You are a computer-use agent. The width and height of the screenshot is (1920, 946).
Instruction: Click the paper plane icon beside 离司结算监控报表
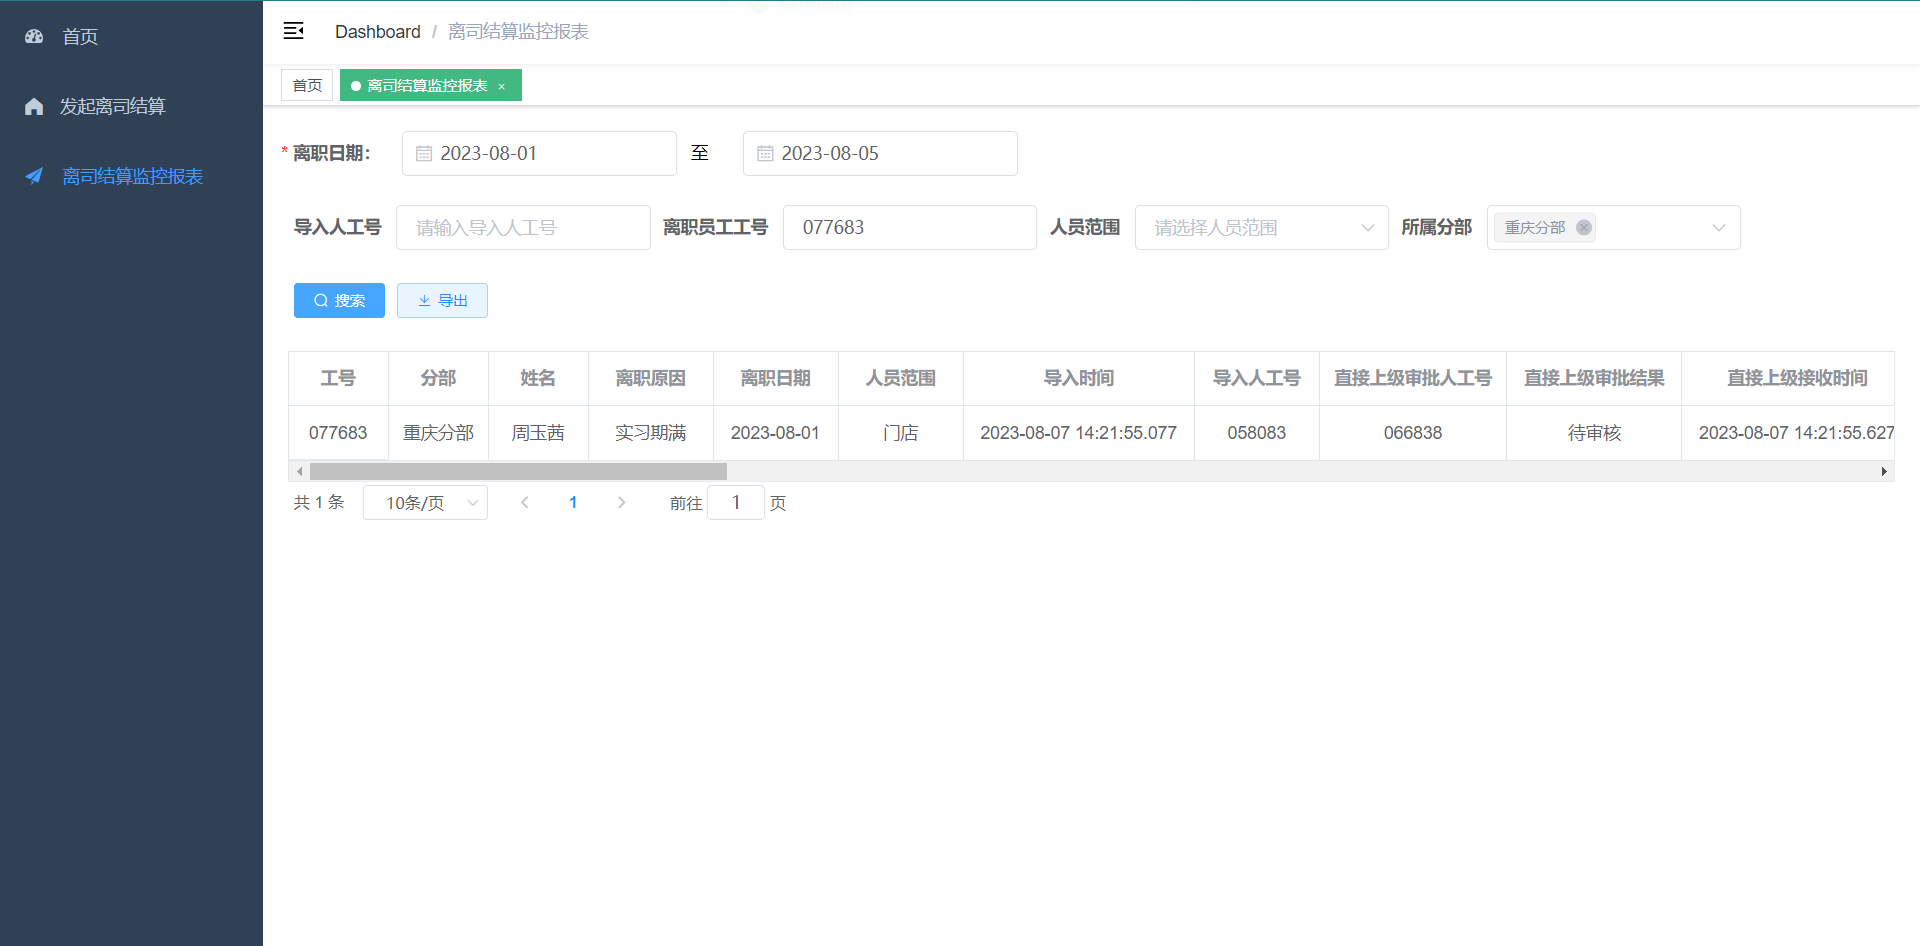pyautogui.click(x=34, y=176)
